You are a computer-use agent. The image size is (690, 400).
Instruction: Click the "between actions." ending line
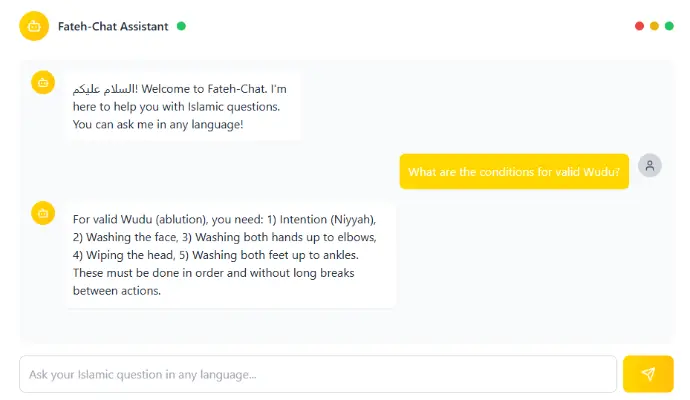coord(117,291)
